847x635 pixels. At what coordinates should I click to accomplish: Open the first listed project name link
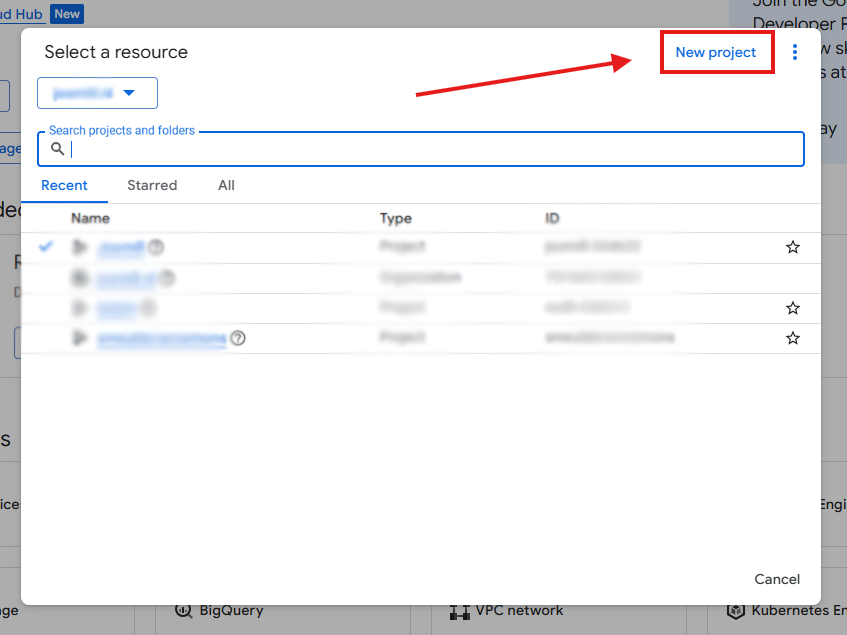(122, 247)
